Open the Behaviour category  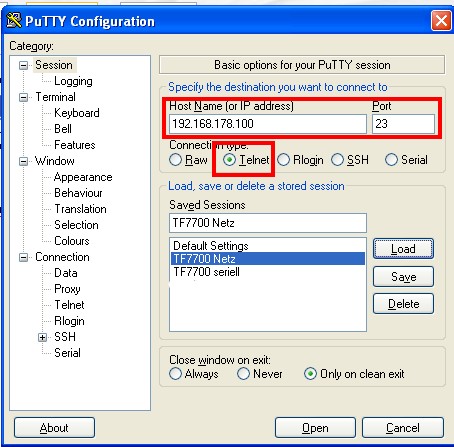coord(78,193)
